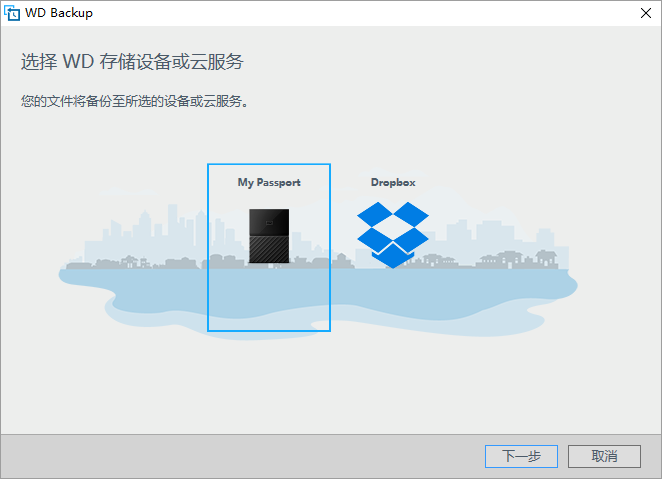
Task: Select the My Passport text label
Action: tap(269, 182)
